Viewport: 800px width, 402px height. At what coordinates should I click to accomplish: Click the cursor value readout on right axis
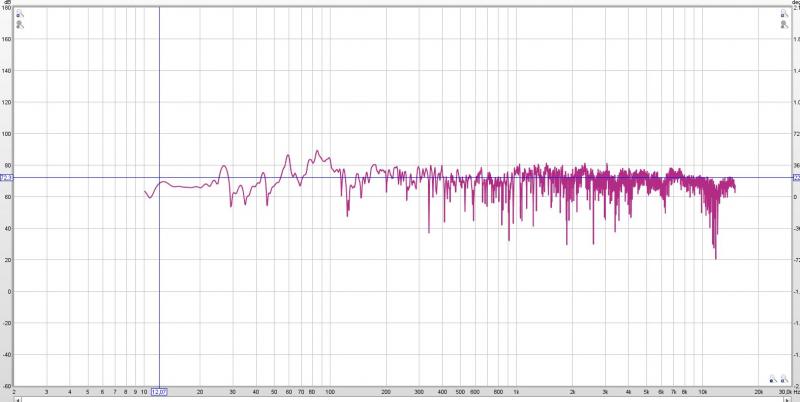point(796,178)
